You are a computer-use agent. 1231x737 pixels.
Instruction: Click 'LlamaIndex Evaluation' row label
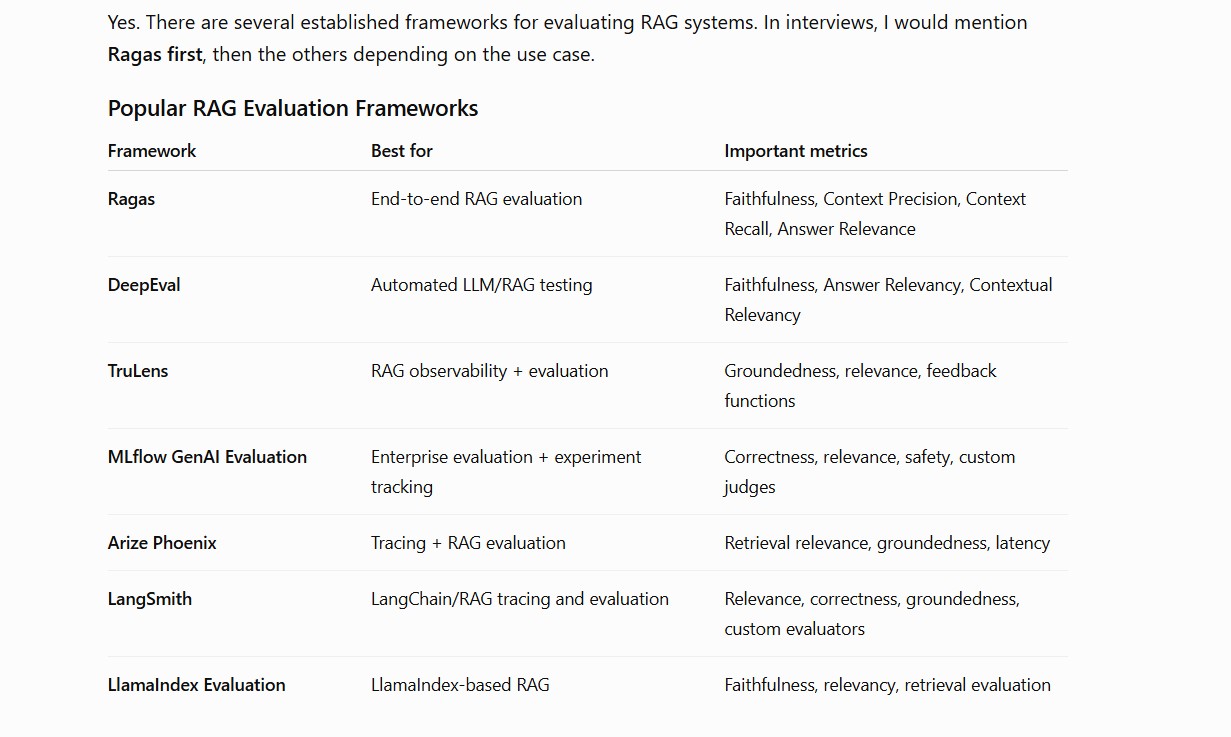tap(197, 685)
